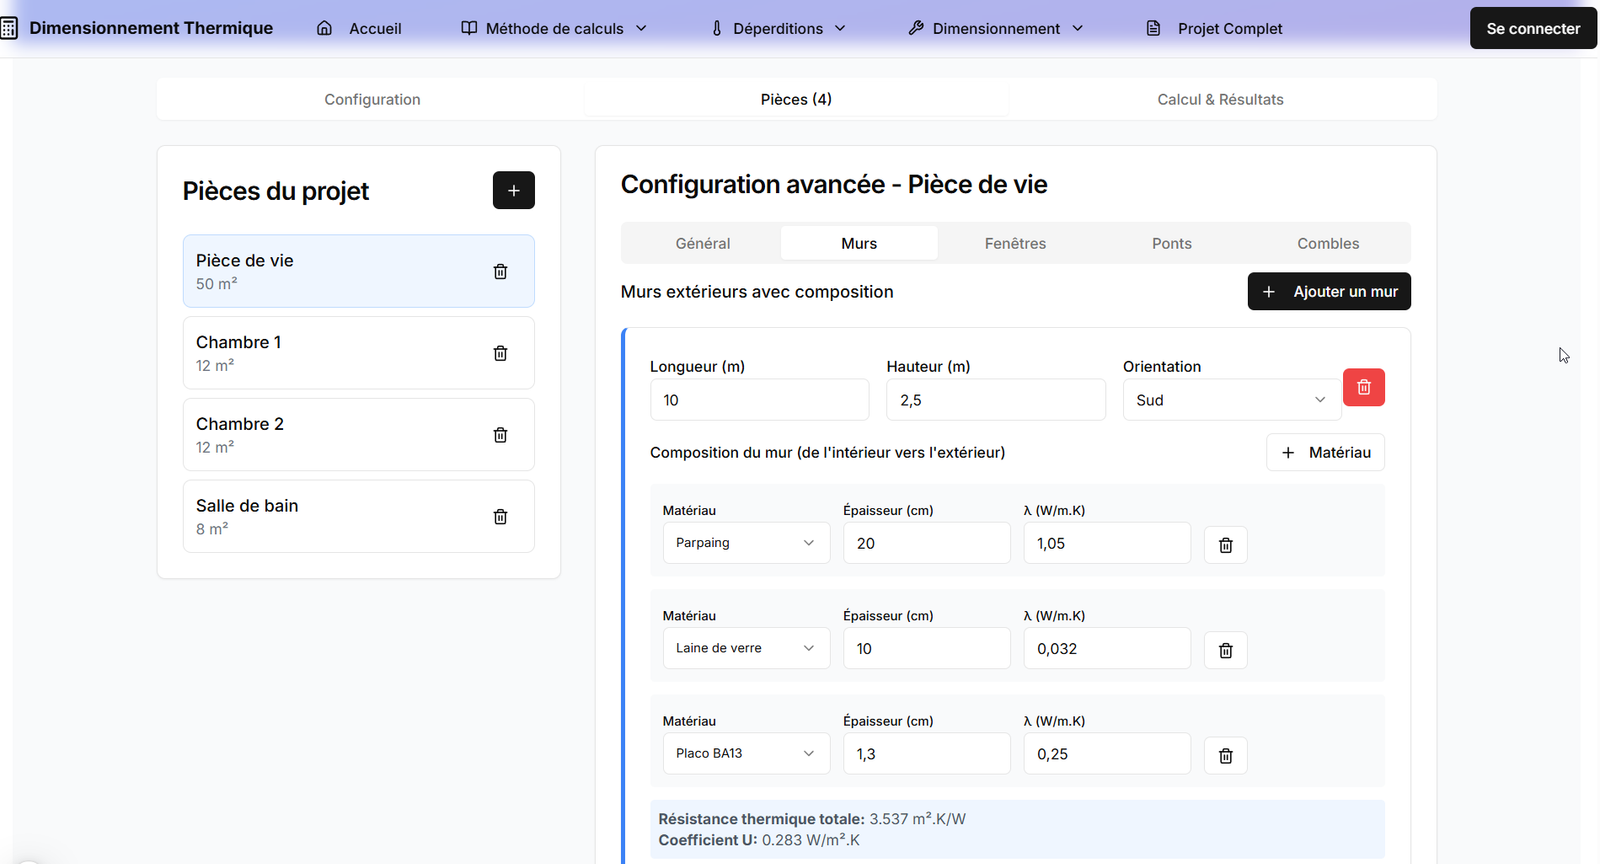This screenshot has height=864, width=1600.
Task: Remove the Laine de verre layer
Action: click(1226, 650)
